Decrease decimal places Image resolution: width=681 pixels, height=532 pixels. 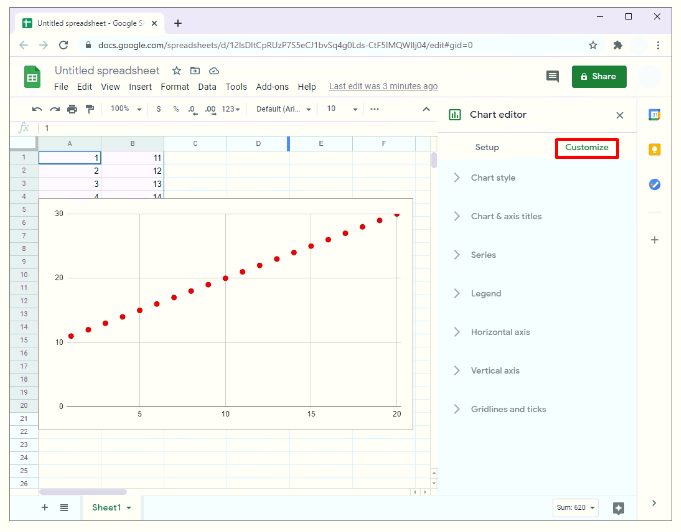(193, 109)
